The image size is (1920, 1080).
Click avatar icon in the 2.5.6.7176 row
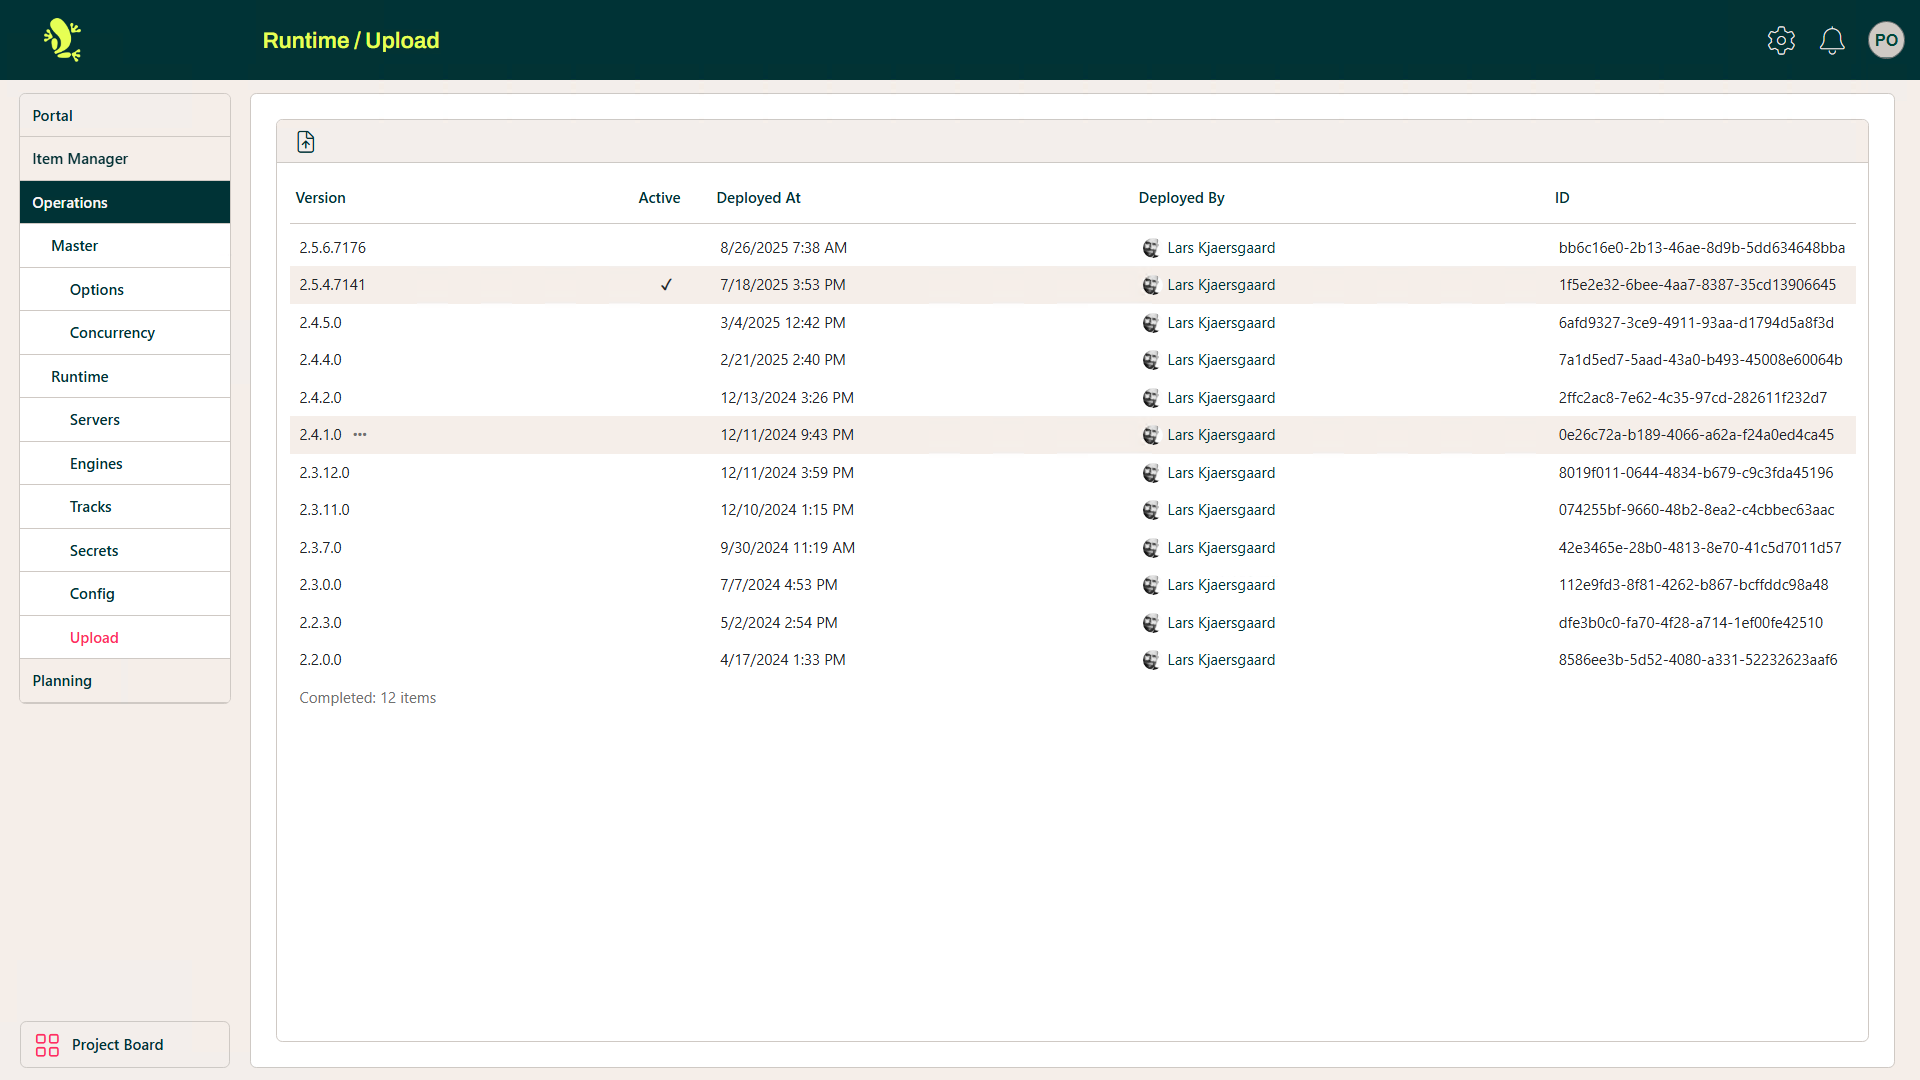[x=1151, y=248]
